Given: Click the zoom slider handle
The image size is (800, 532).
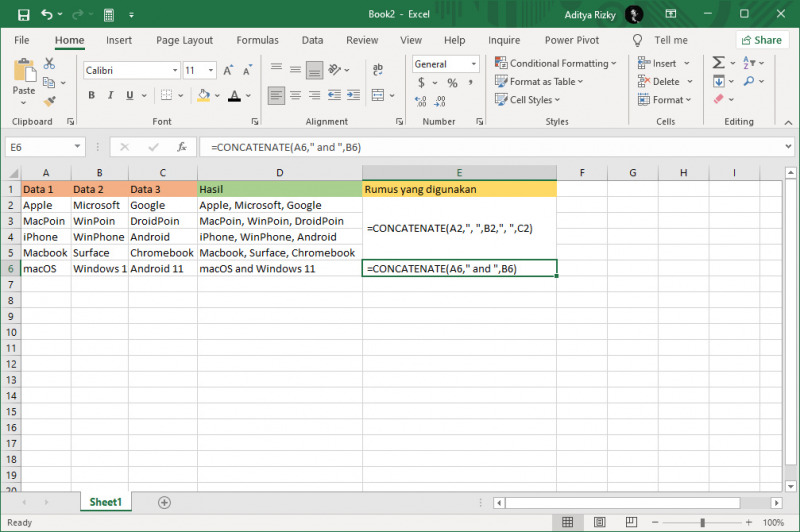Looking at the screenshot, I should [703, 522].
